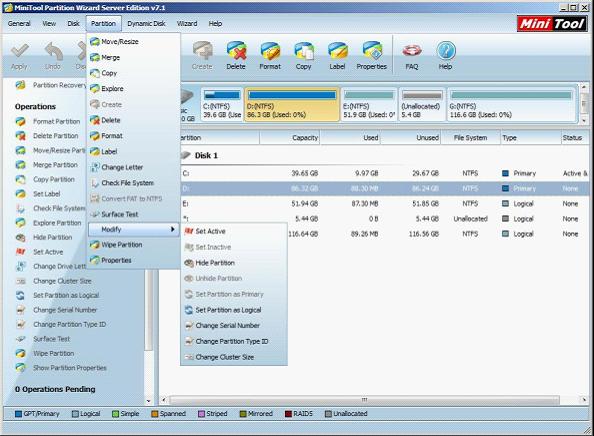The height and width of the screenshot is (436, 594).
Task: Click the Format toolbar icon
Action: click(x=270, y=55)
